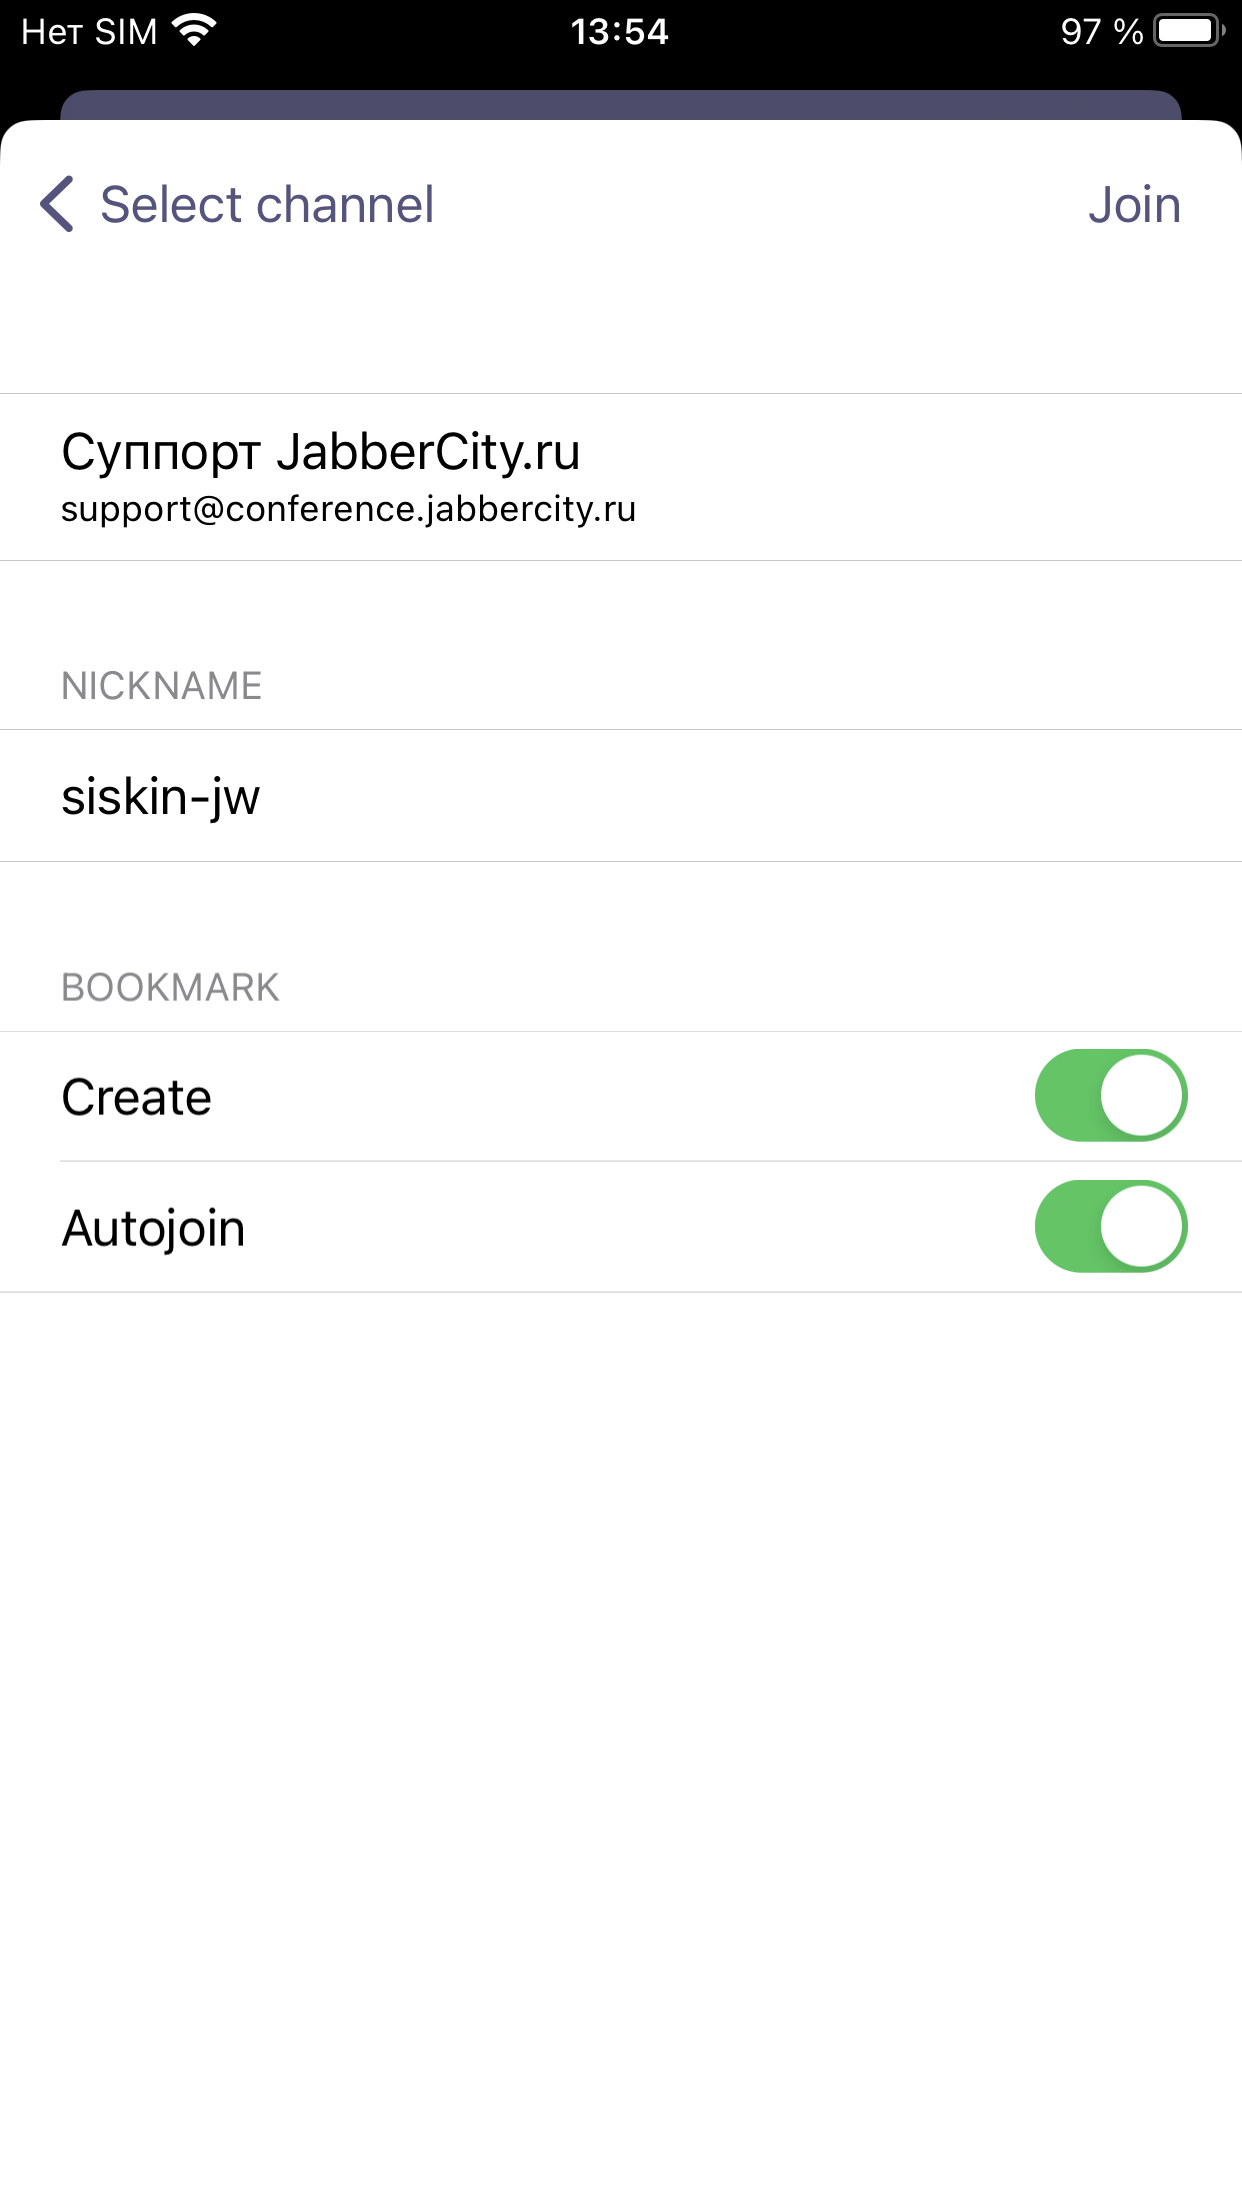Tap the dimmed card behind the sheet
Image resolution: width=1242 pixels, height=2208 pixels.
click(x=620, y=104)
